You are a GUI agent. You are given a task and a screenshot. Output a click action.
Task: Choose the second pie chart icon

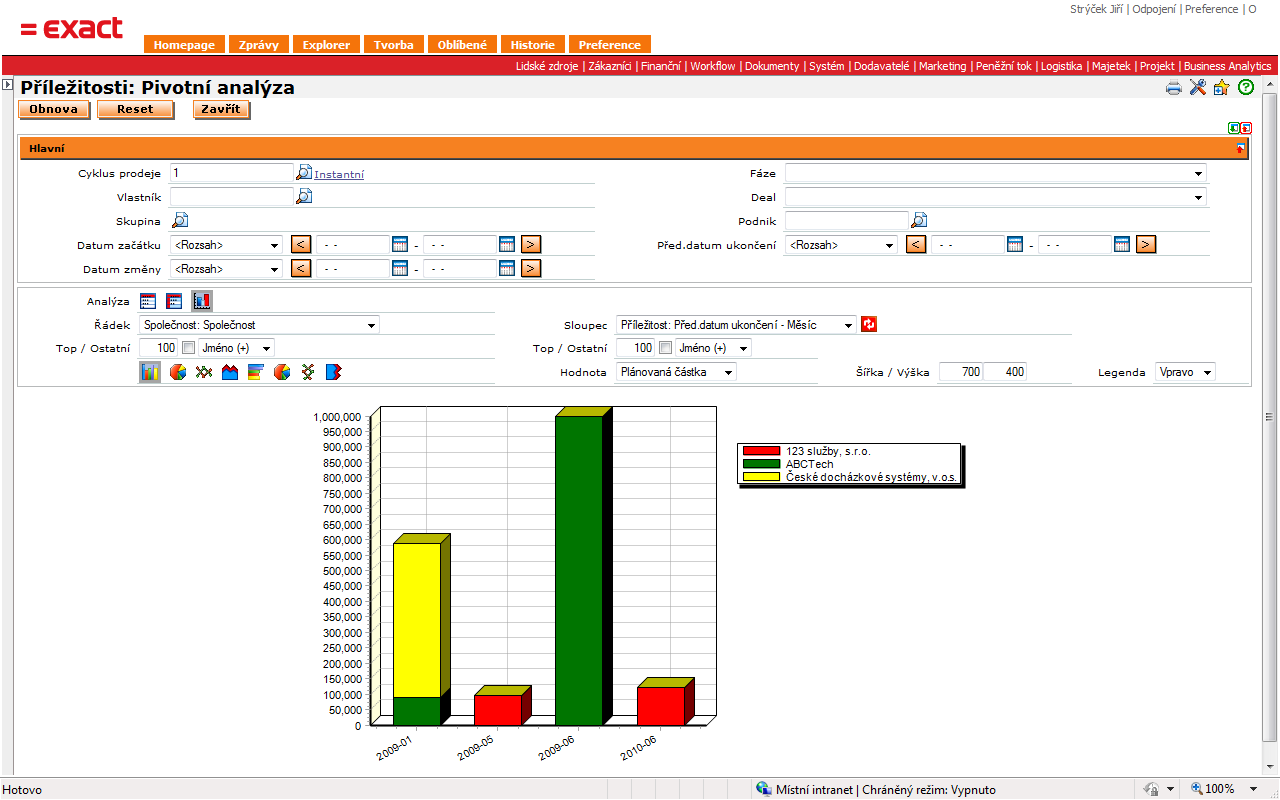click(282, 372)
